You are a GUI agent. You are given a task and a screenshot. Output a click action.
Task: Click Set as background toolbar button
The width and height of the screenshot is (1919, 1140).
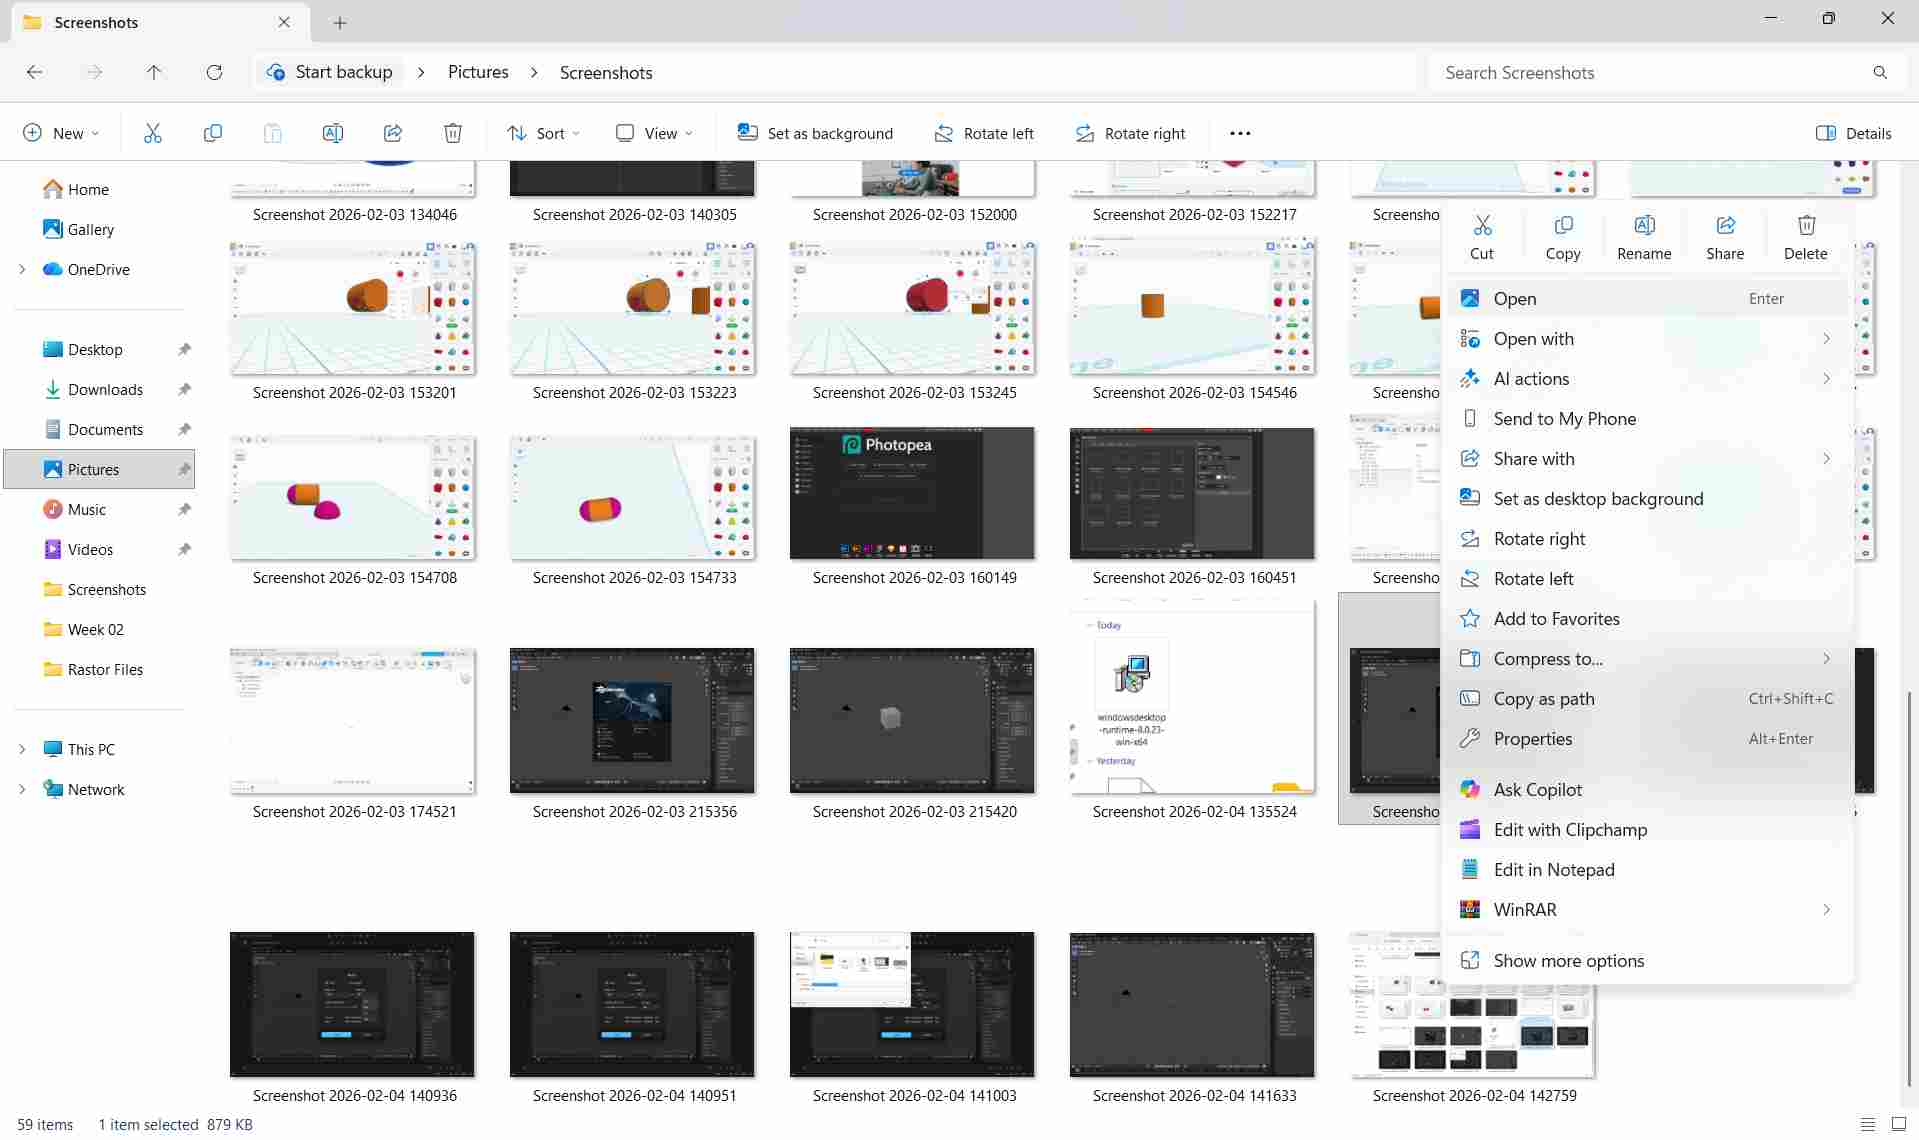[x=815, y=133]
